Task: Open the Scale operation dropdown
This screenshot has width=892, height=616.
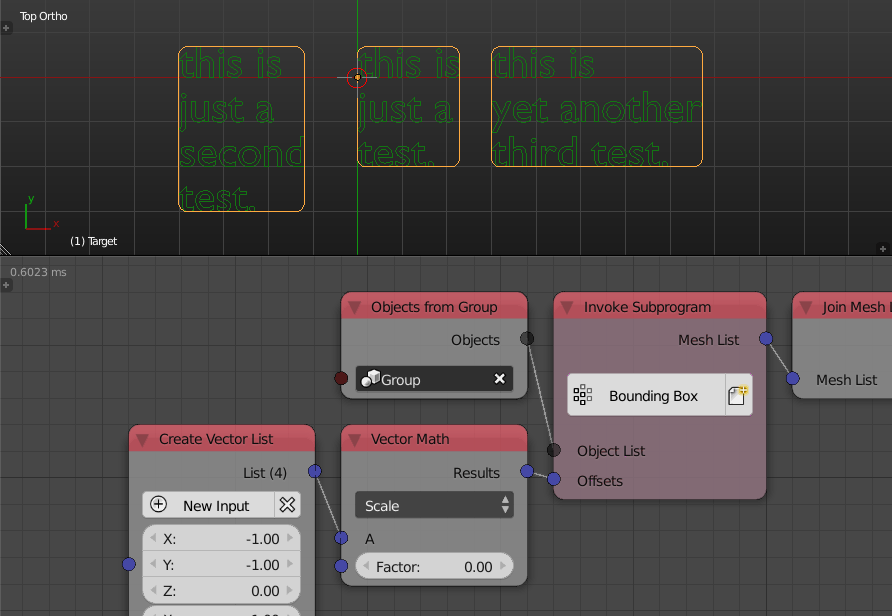Action: 434,505
